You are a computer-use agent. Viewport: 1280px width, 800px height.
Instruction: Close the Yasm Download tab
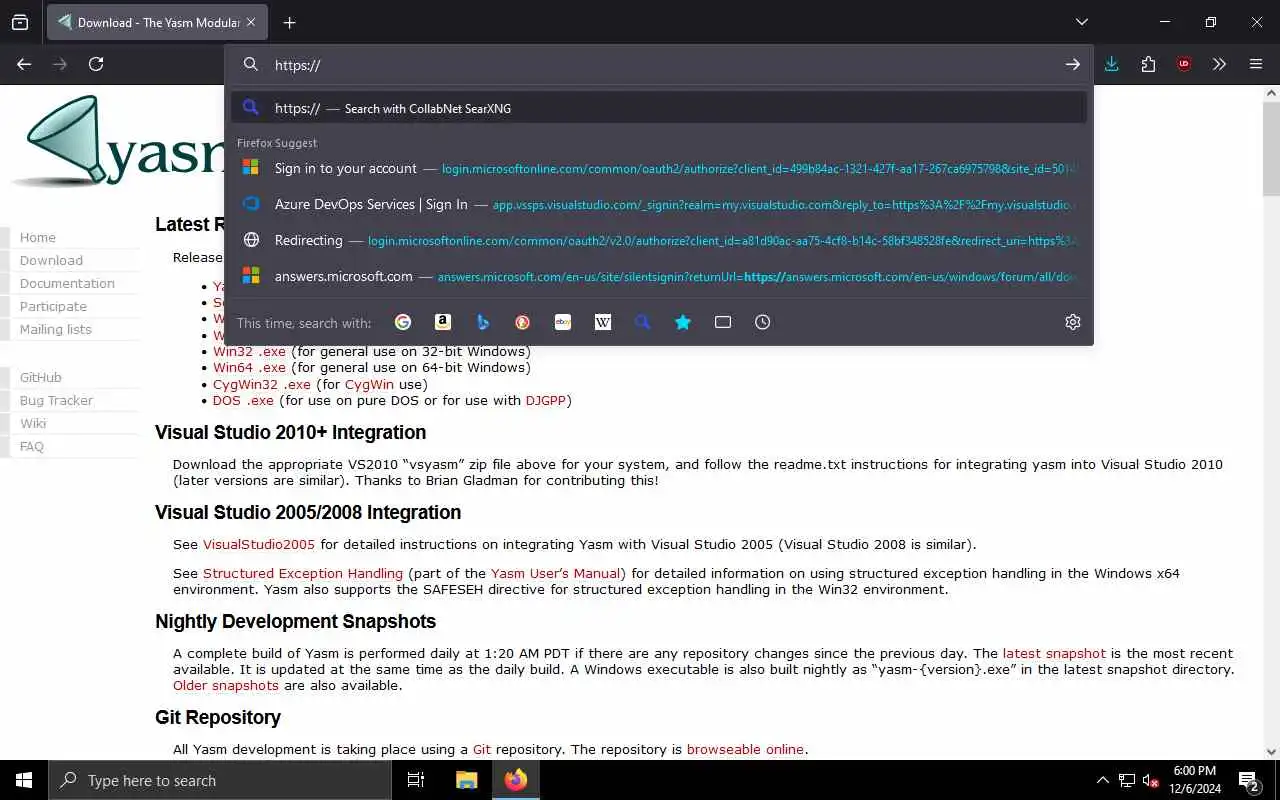[x=250, y=22]
